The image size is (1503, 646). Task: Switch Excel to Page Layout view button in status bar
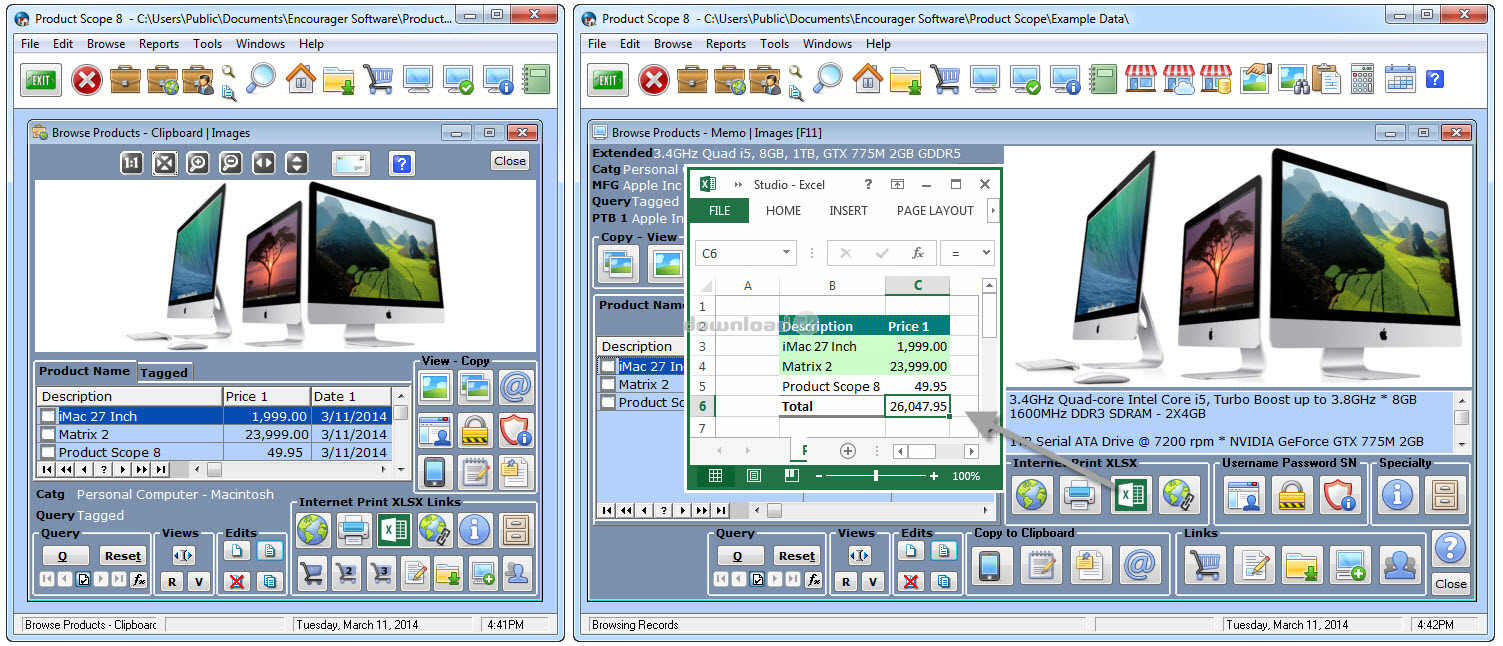point(754,476)
